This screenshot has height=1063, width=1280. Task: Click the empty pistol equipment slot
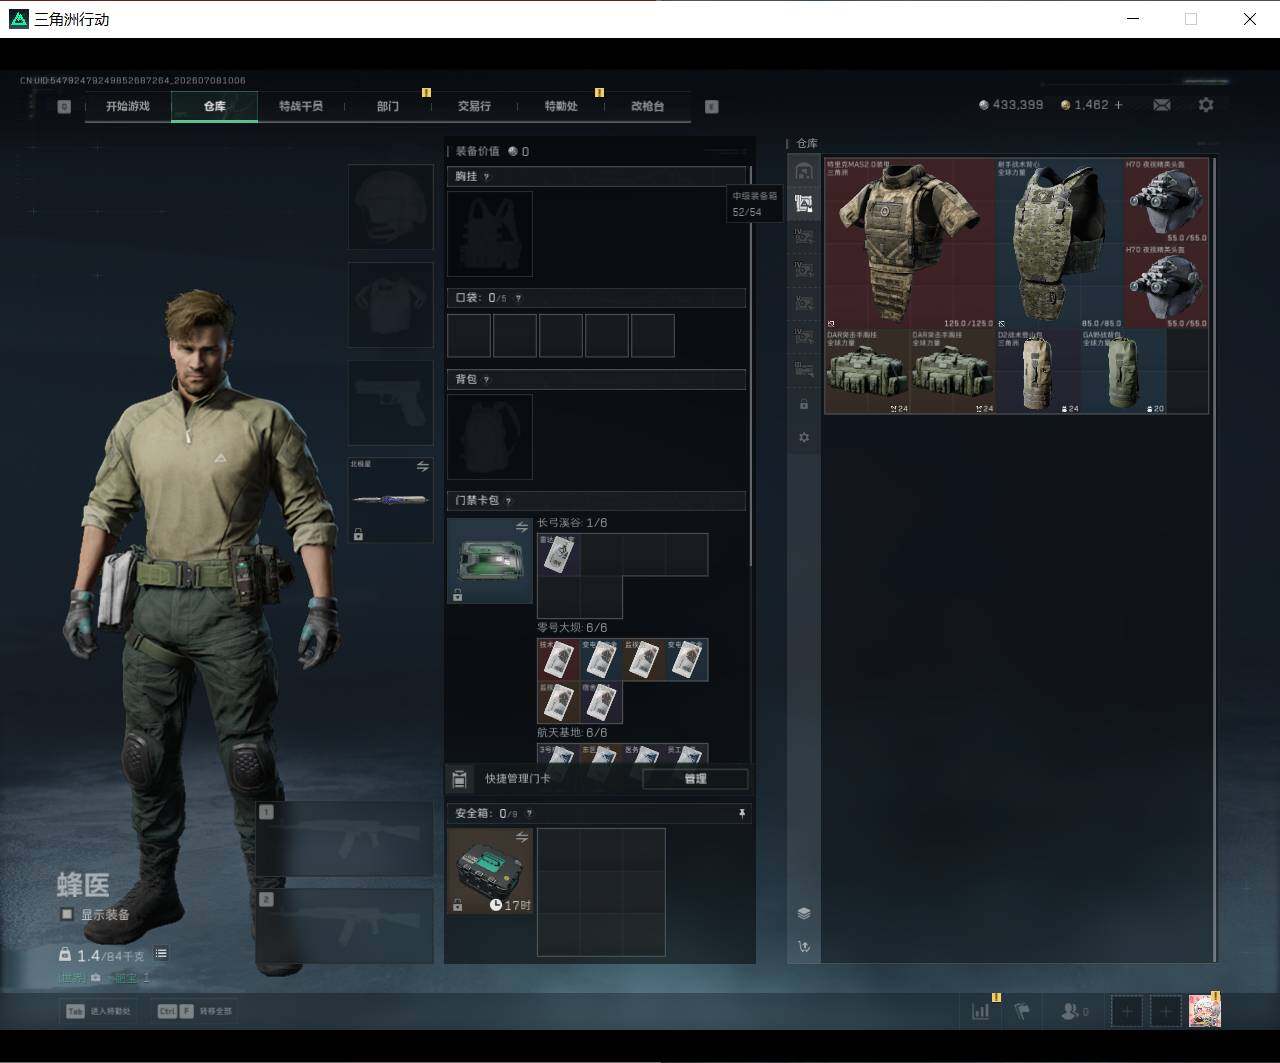(390, 403)
